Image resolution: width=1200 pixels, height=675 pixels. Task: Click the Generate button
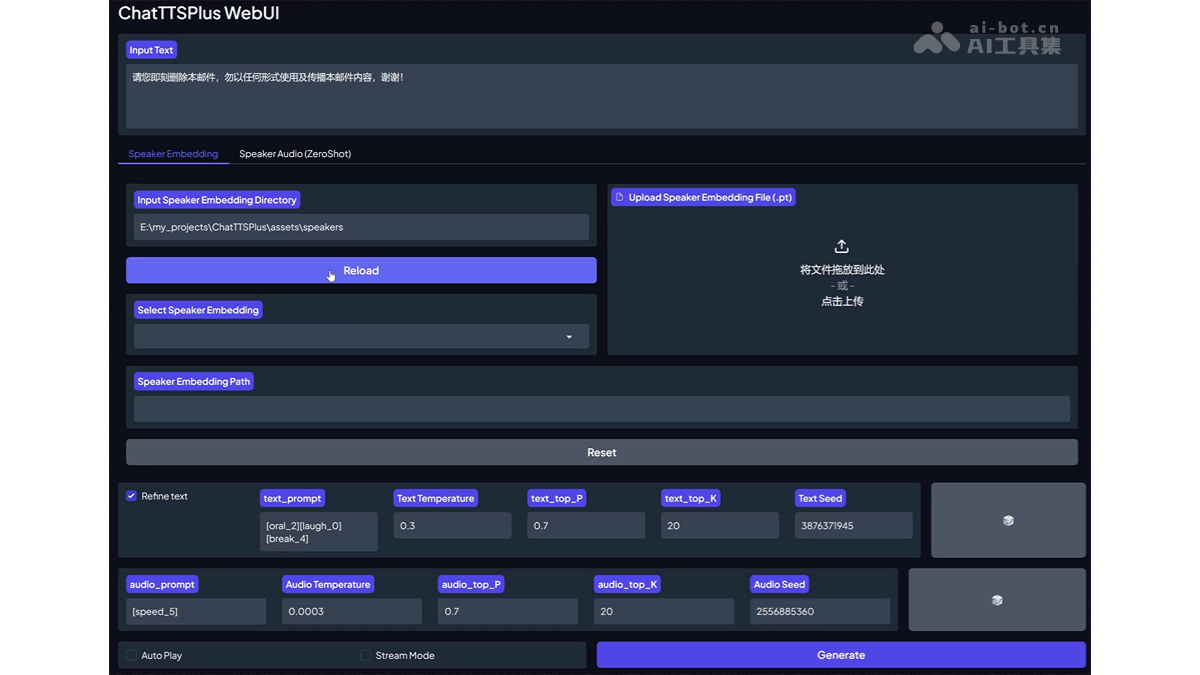pos(841,655)
